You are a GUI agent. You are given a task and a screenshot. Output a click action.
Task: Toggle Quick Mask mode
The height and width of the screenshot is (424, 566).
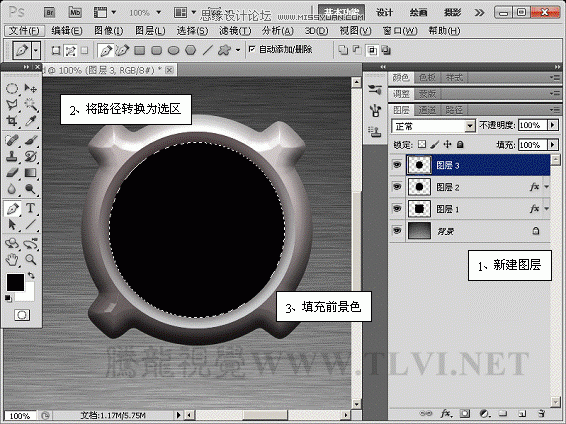pyautogui.click(x=22, y=315)
